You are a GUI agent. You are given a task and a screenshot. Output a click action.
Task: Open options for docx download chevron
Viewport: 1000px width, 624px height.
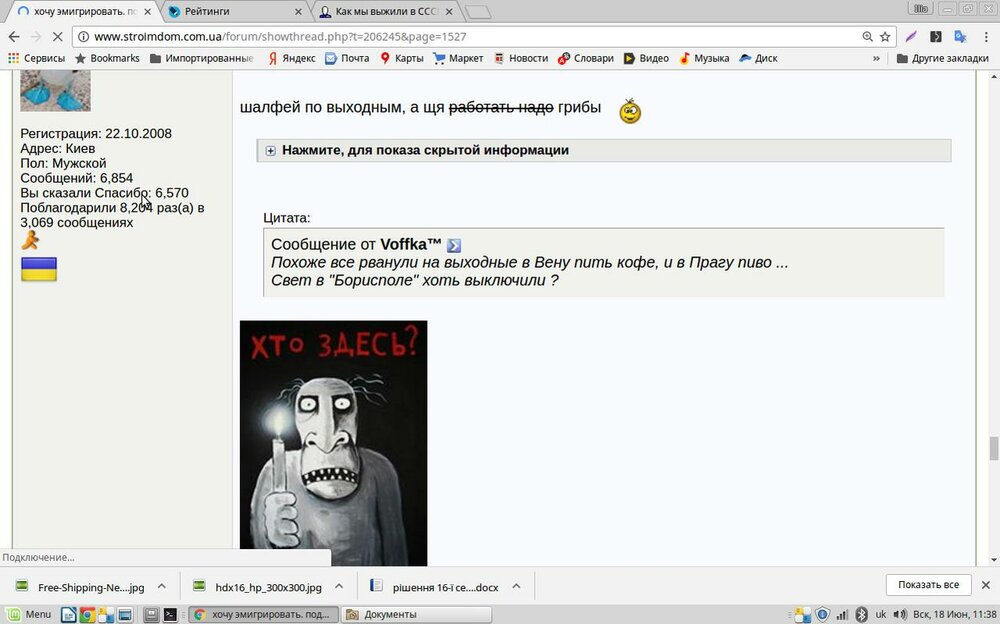pyautogui.click(x=516, y=586)
